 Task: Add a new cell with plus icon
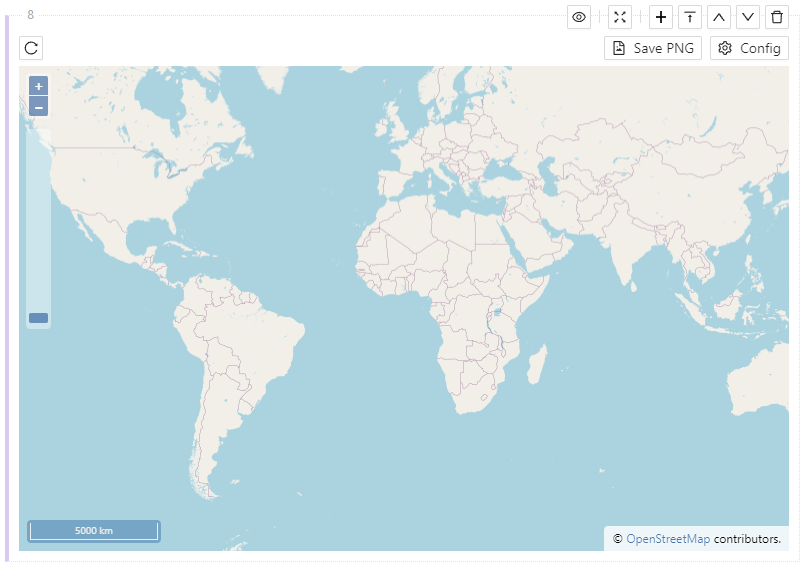click(x=661, y=17)
